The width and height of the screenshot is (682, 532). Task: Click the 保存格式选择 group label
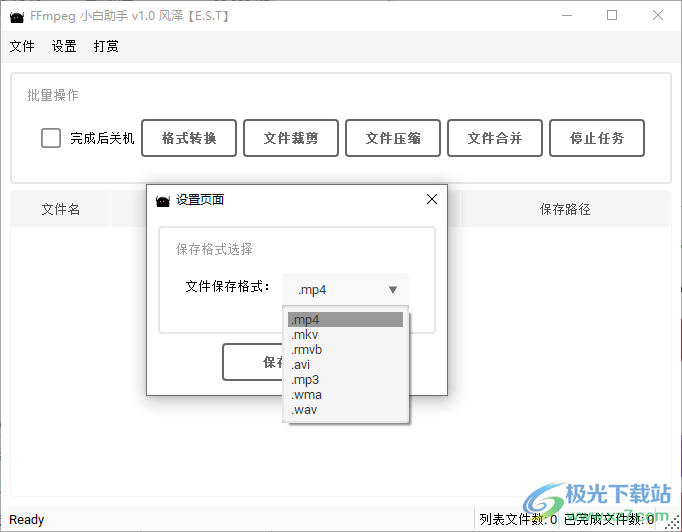[214, 249]
